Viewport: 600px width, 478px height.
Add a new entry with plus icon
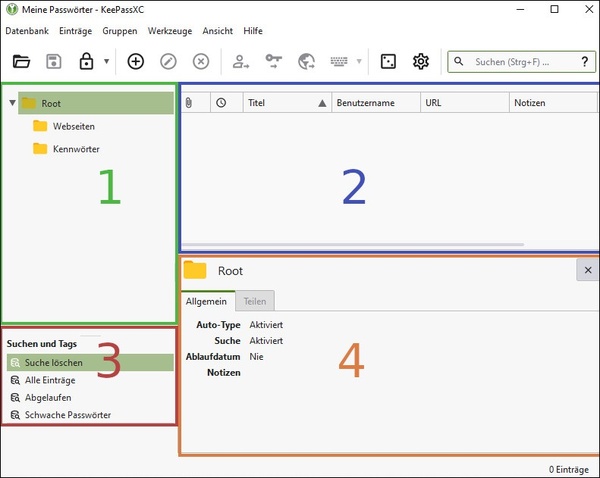coord(135,61)
